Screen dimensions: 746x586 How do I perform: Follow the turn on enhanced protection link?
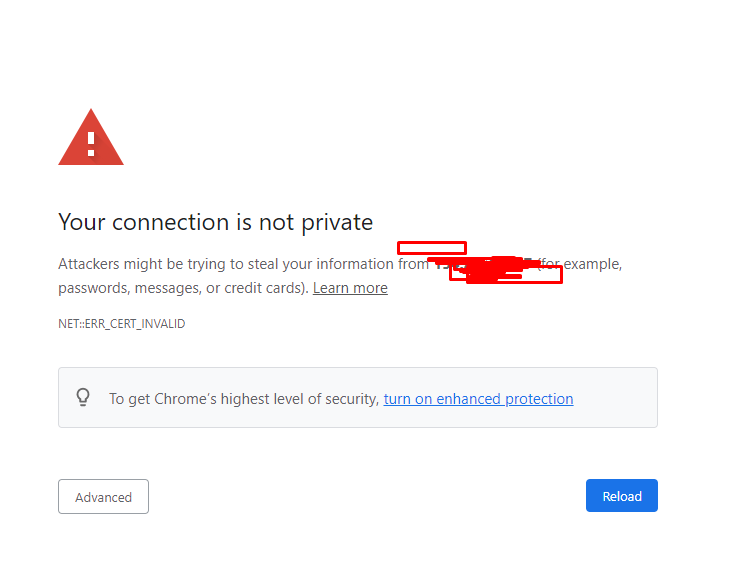(x=478, y=399)
